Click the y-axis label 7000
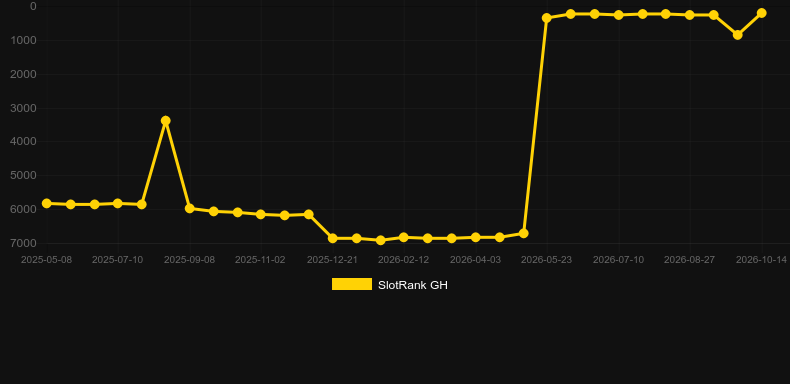The height and width of the screenshot is (384, 790). pyautogui.click(x=23, y=243)
